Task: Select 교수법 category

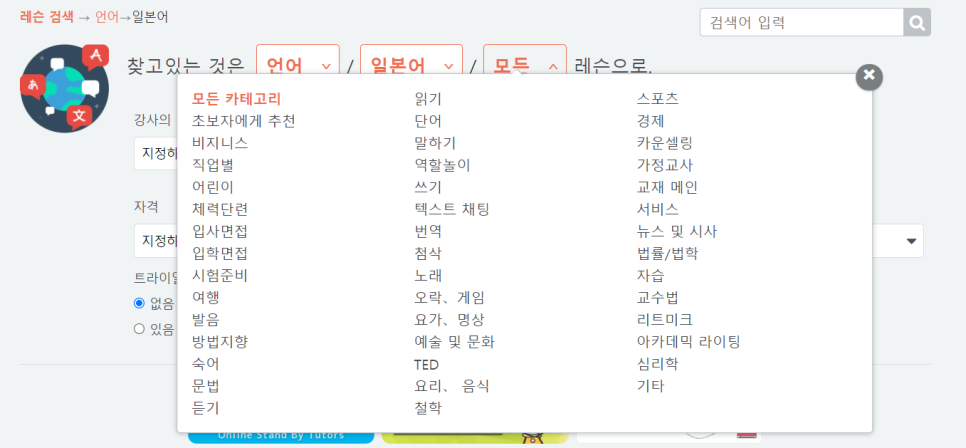Action: (x=657, y=298)
